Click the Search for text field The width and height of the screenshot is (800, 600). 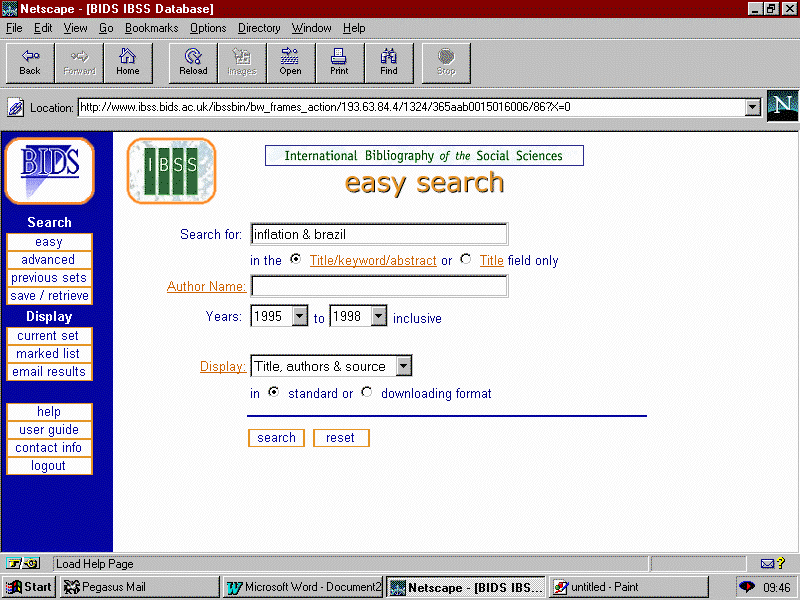(379, 234)
